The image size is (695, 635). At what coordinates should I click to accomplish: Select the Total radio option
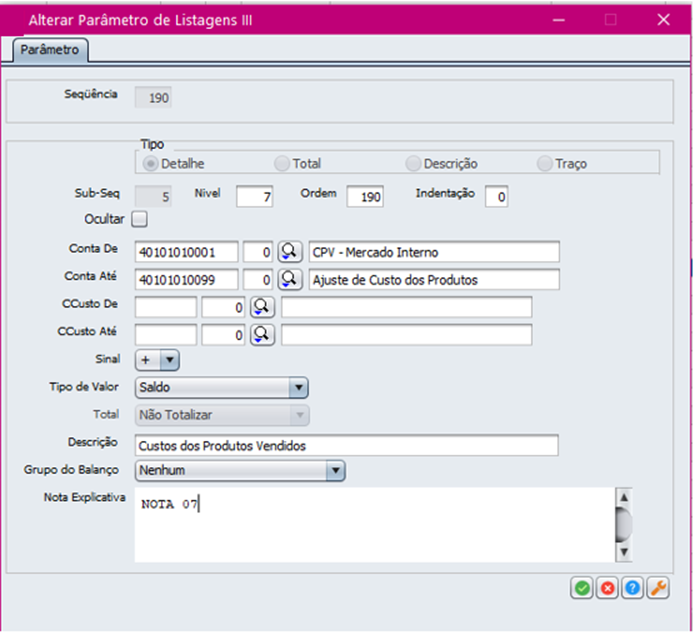tap(283, 163)
